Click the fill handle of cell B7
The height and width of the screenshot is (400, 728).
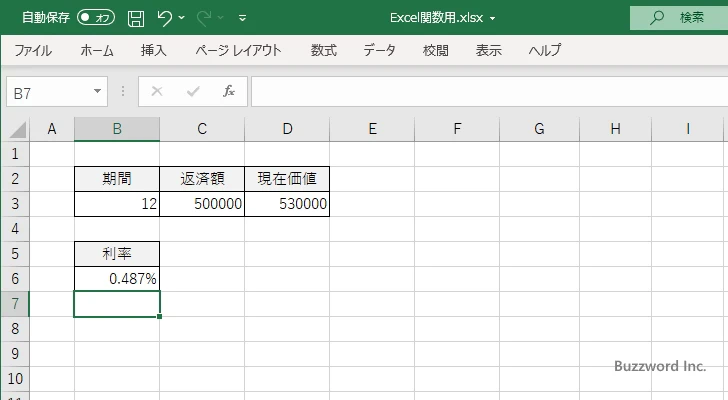click(x=160, y=316)
